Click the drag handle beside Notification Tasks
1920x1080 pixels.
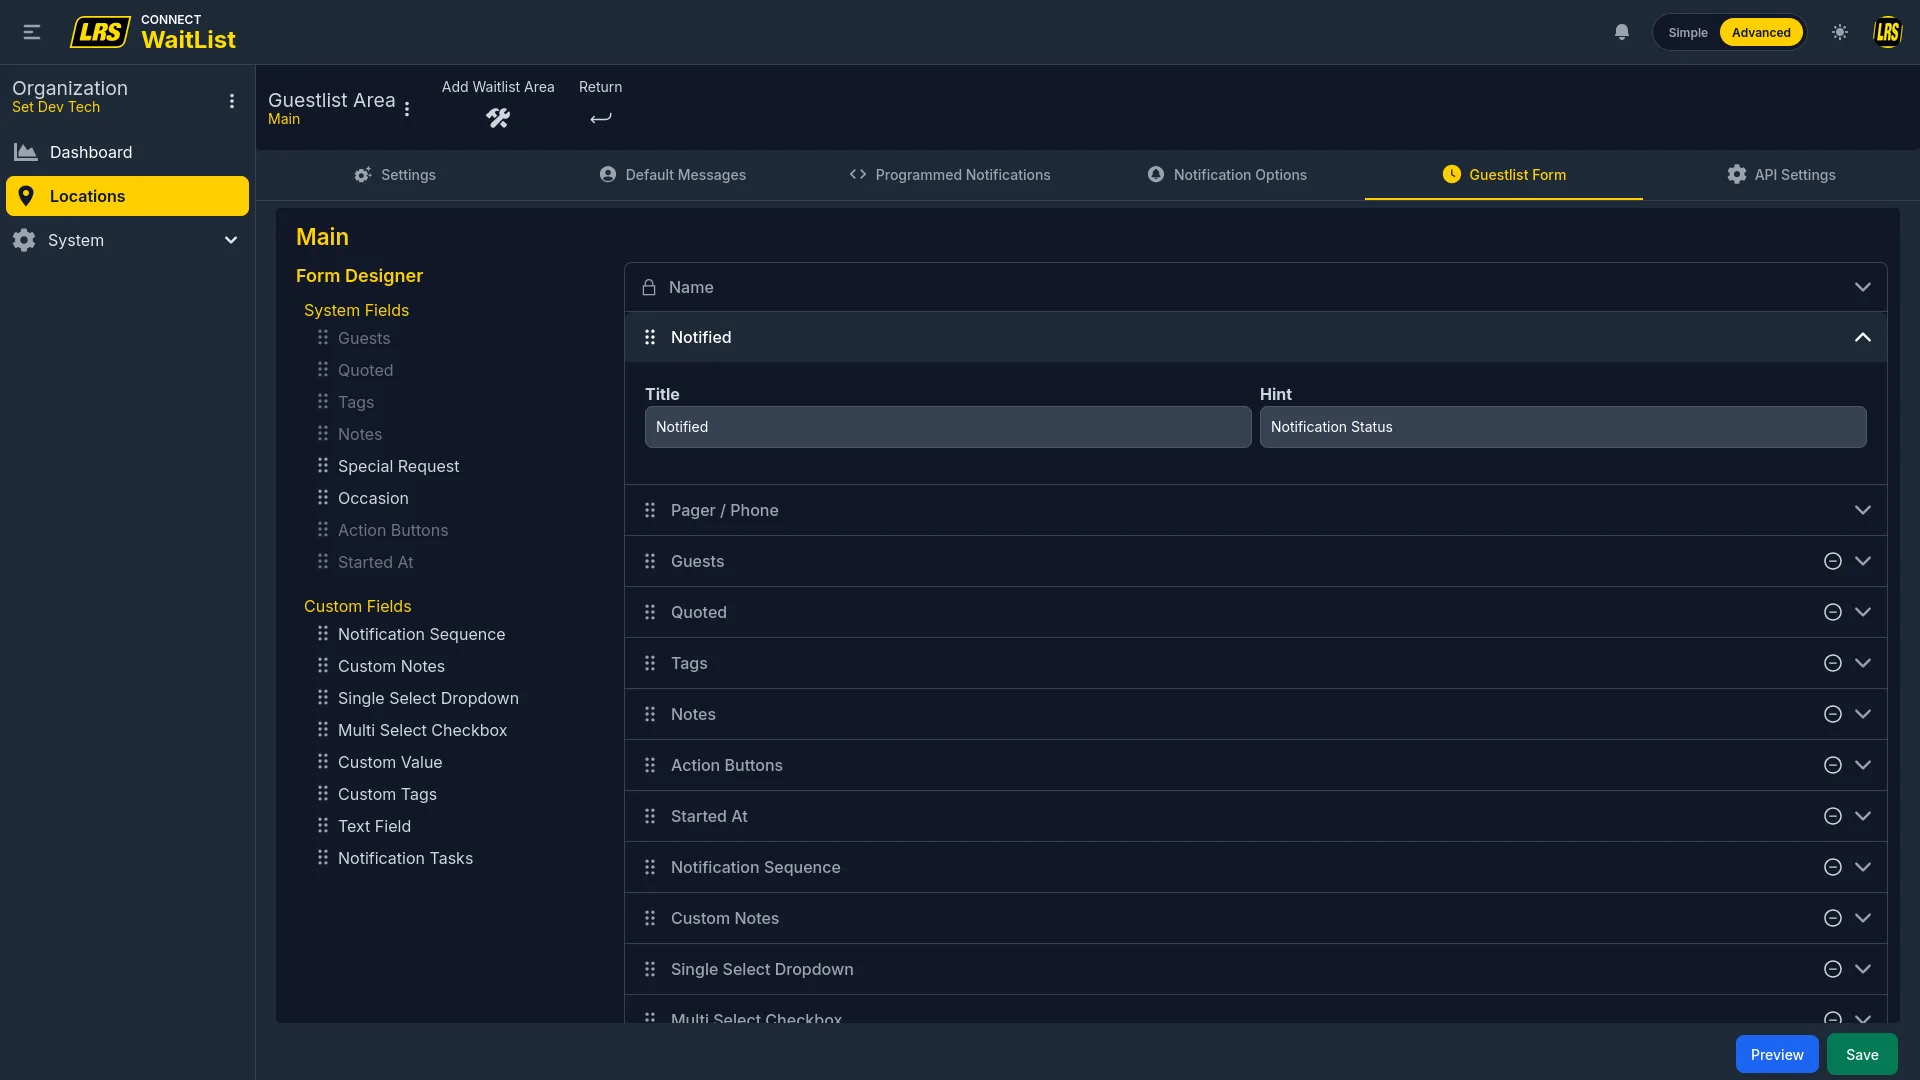coord(323,857)
